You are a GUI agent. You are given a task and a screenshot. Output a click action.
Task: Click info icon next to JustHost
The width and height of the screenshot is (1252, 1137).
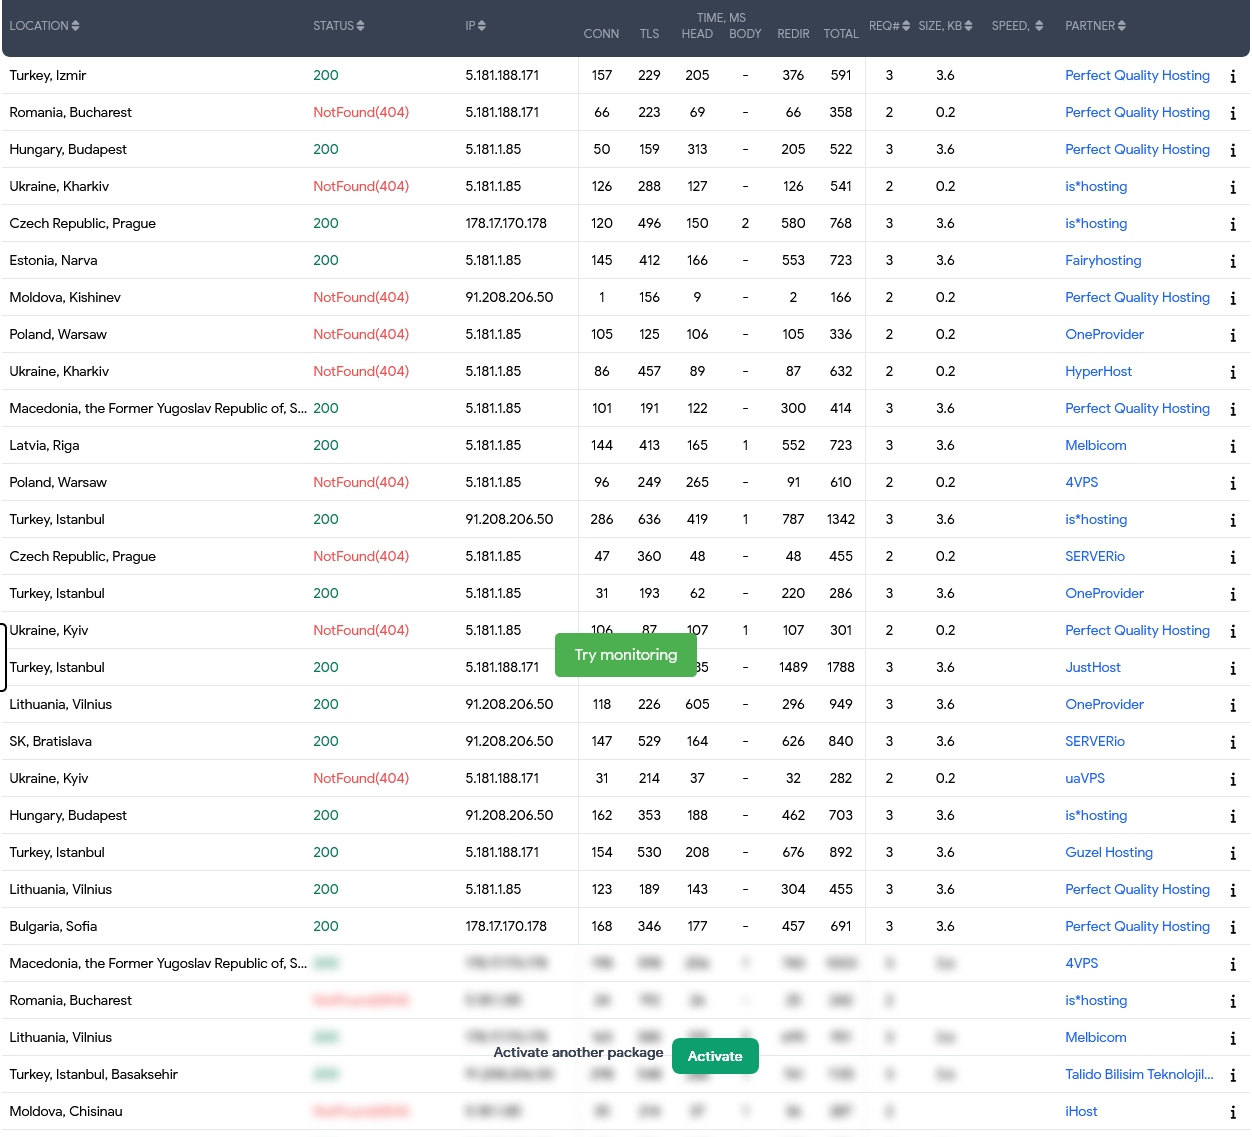coord(1232,668)
